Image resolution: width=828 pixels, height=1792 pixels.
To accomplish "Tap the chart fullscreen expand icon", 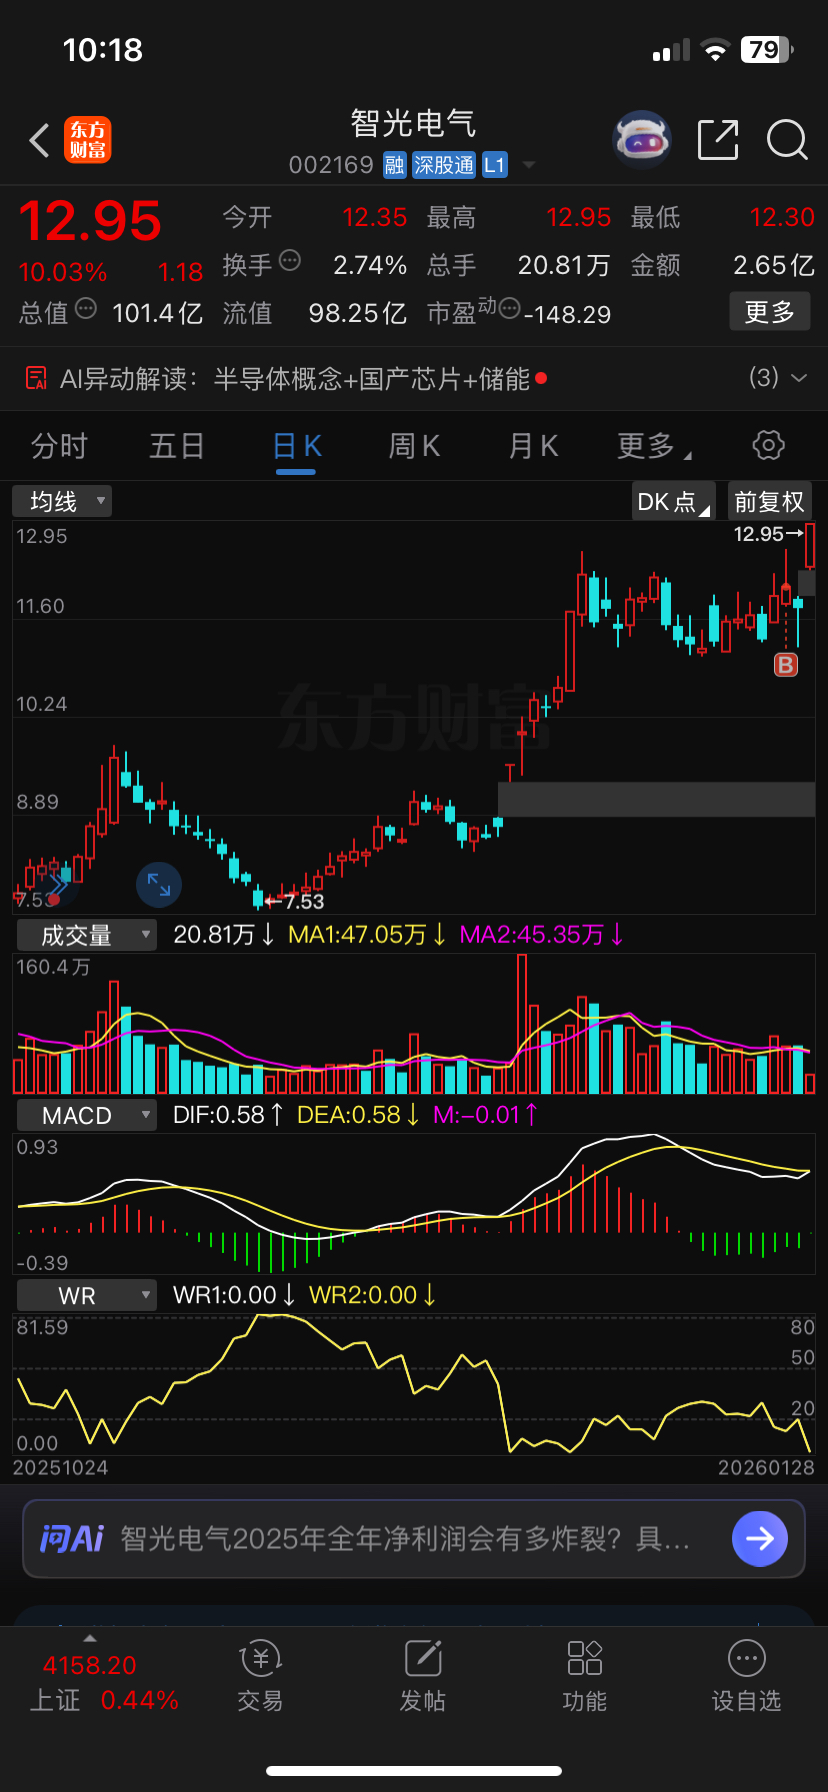I will pos(159,884).
